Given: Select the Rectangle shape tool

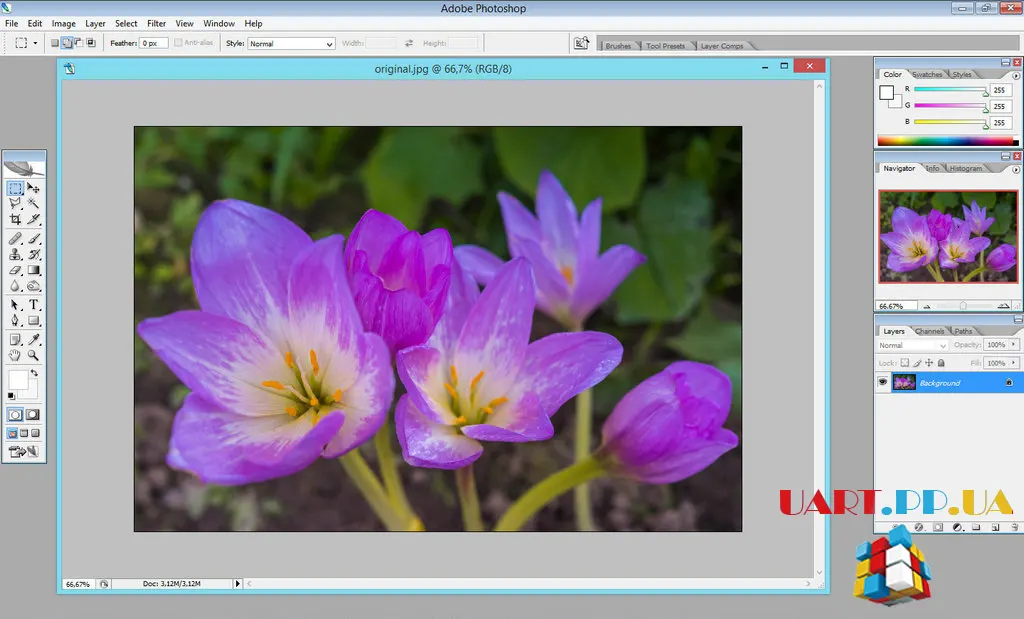Looking at the screenshot, I should (33, 321).
